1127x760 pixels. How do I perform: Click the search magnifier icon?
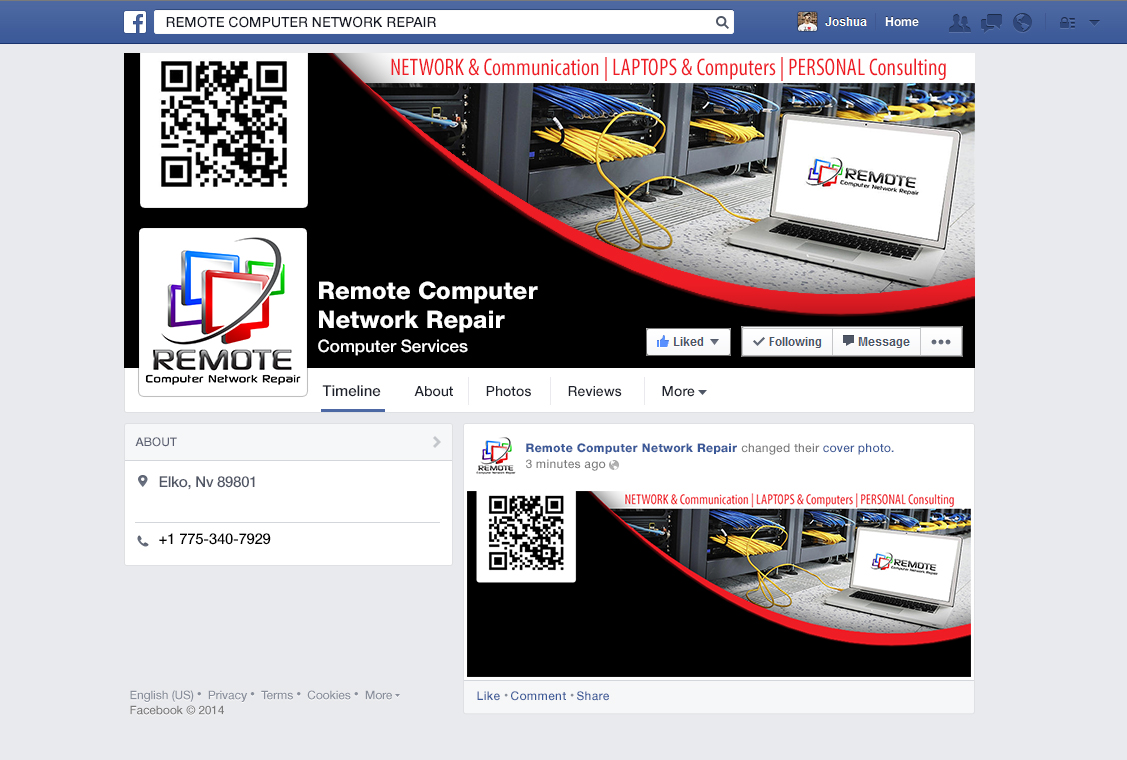click(x=722, y=22)
